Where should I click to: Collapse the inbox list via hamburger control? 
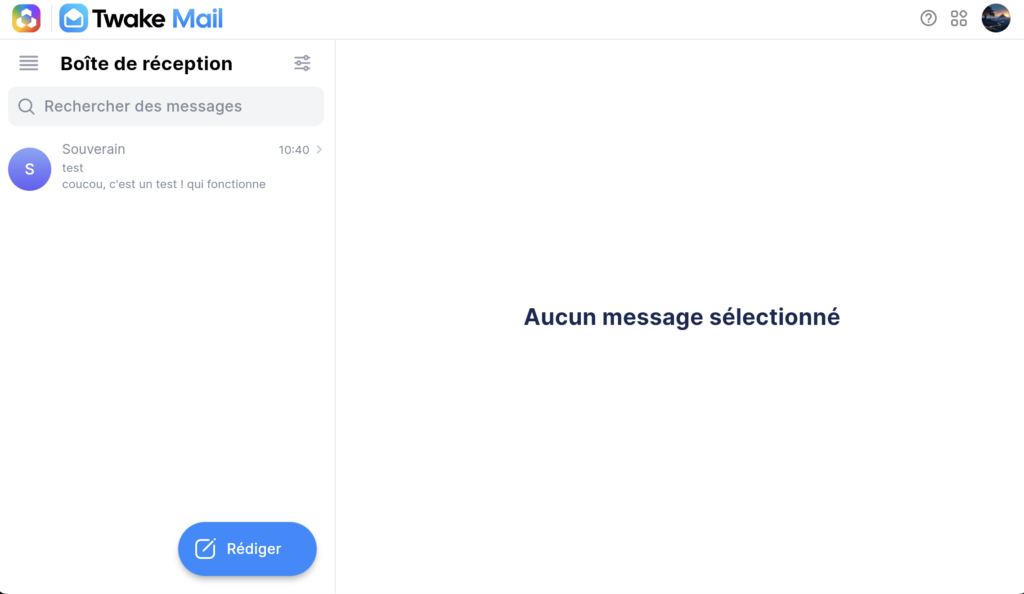28,62
